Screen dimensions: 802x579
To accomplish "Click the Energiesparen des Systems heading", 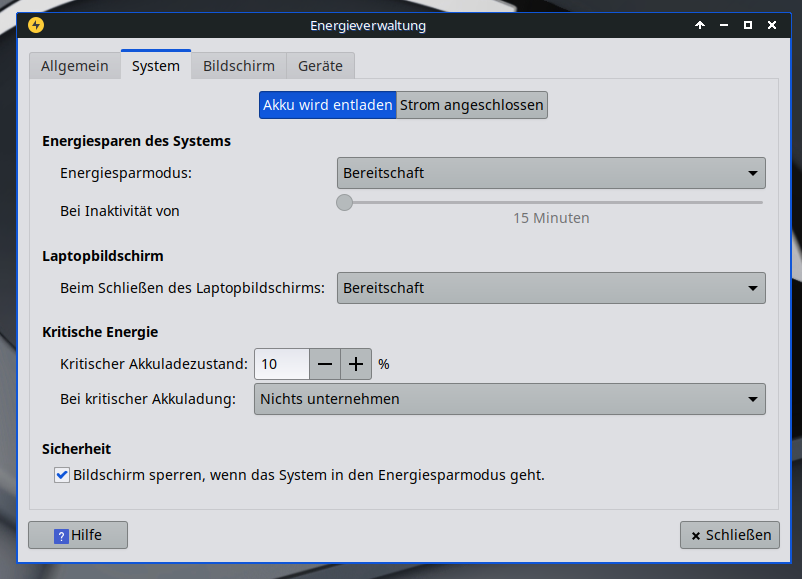I will click(137, 141).
